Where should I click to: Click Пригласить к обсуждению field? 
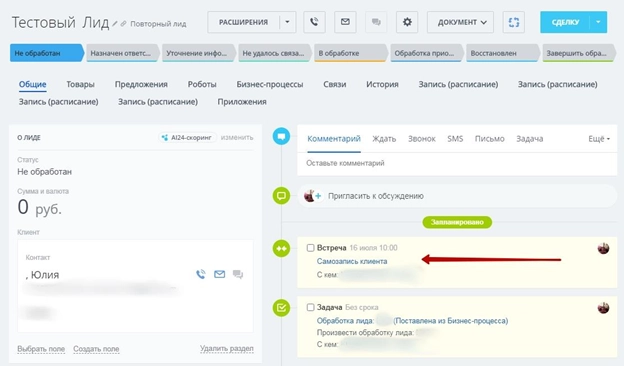pos(457,196)
